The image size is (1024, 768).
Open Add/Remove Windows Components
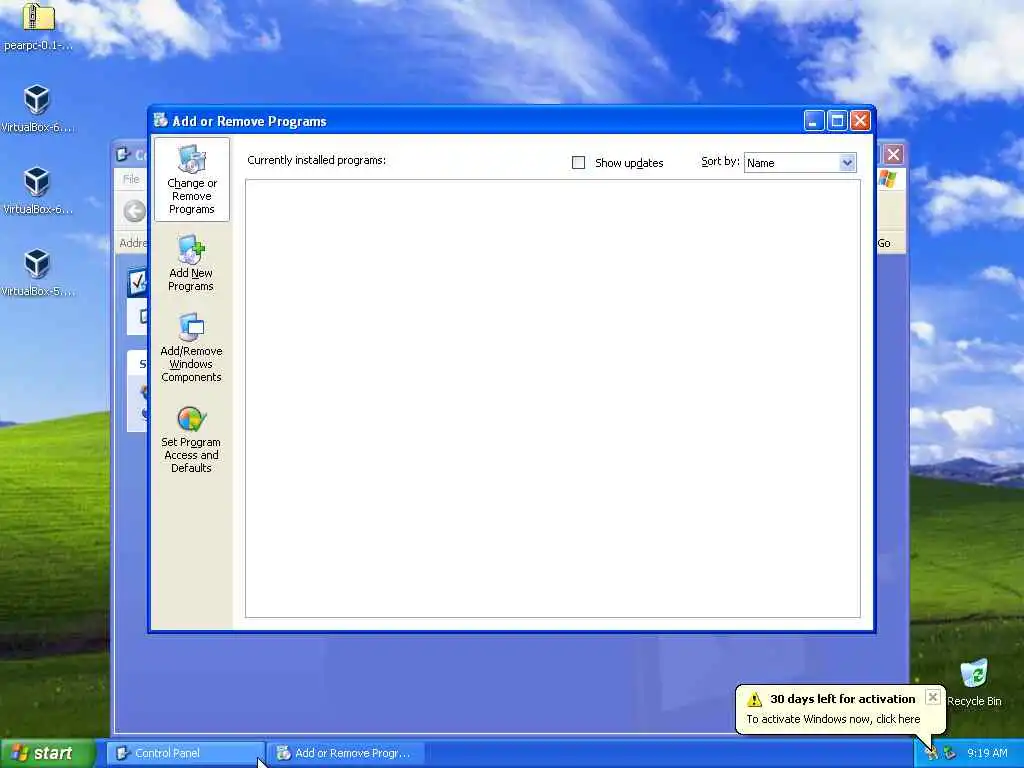point(191,347)
